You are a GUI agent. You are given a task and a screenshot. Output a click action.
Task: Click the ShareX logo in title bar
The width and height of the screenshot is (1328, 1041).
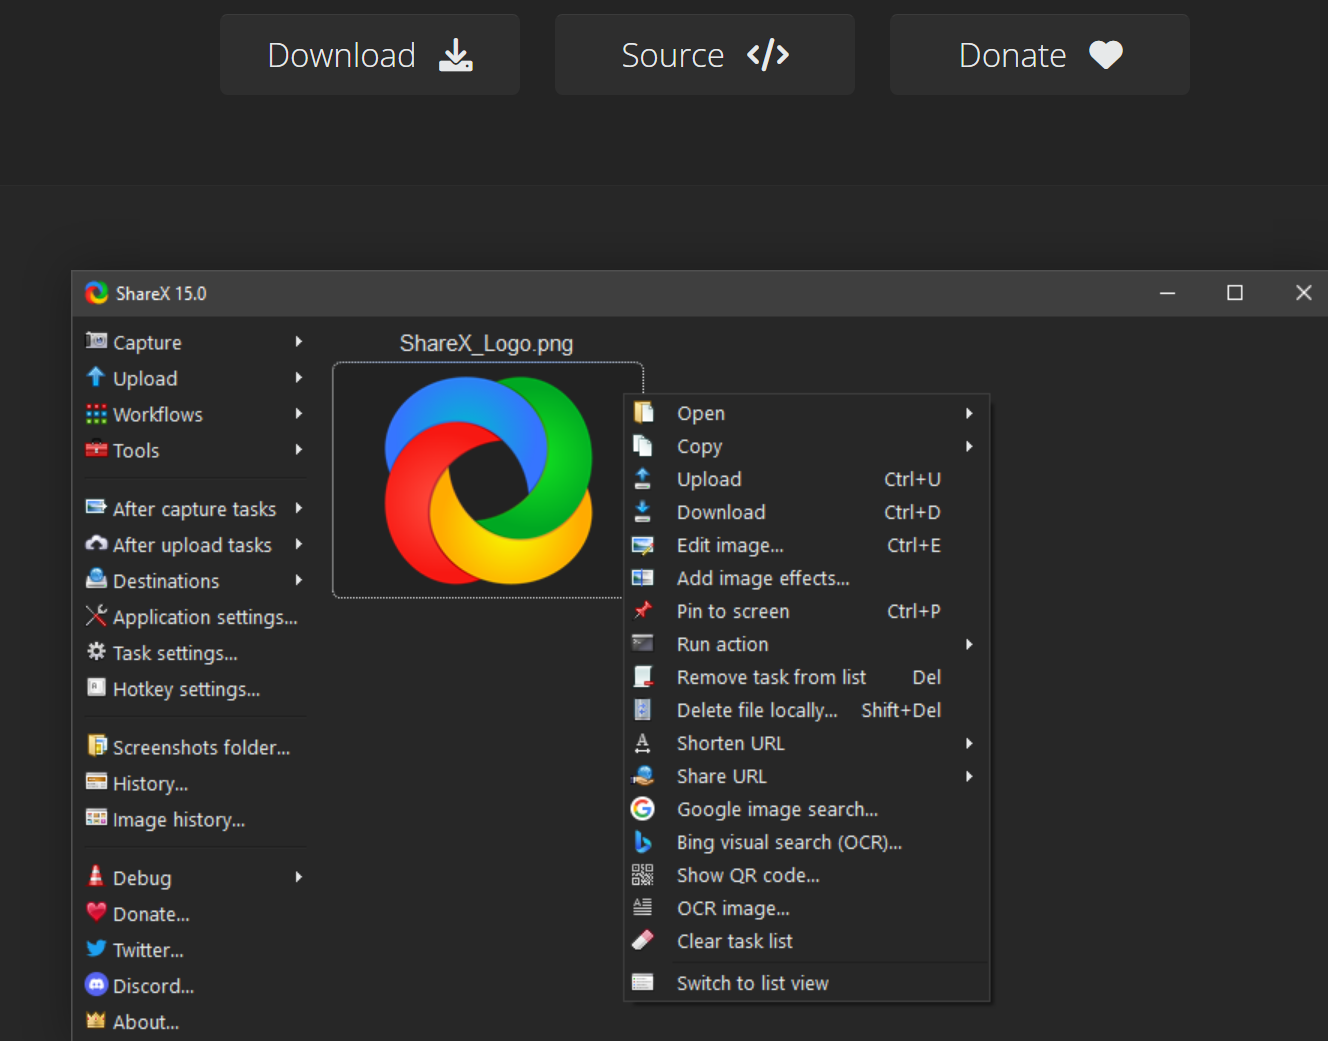click(96, 293)
